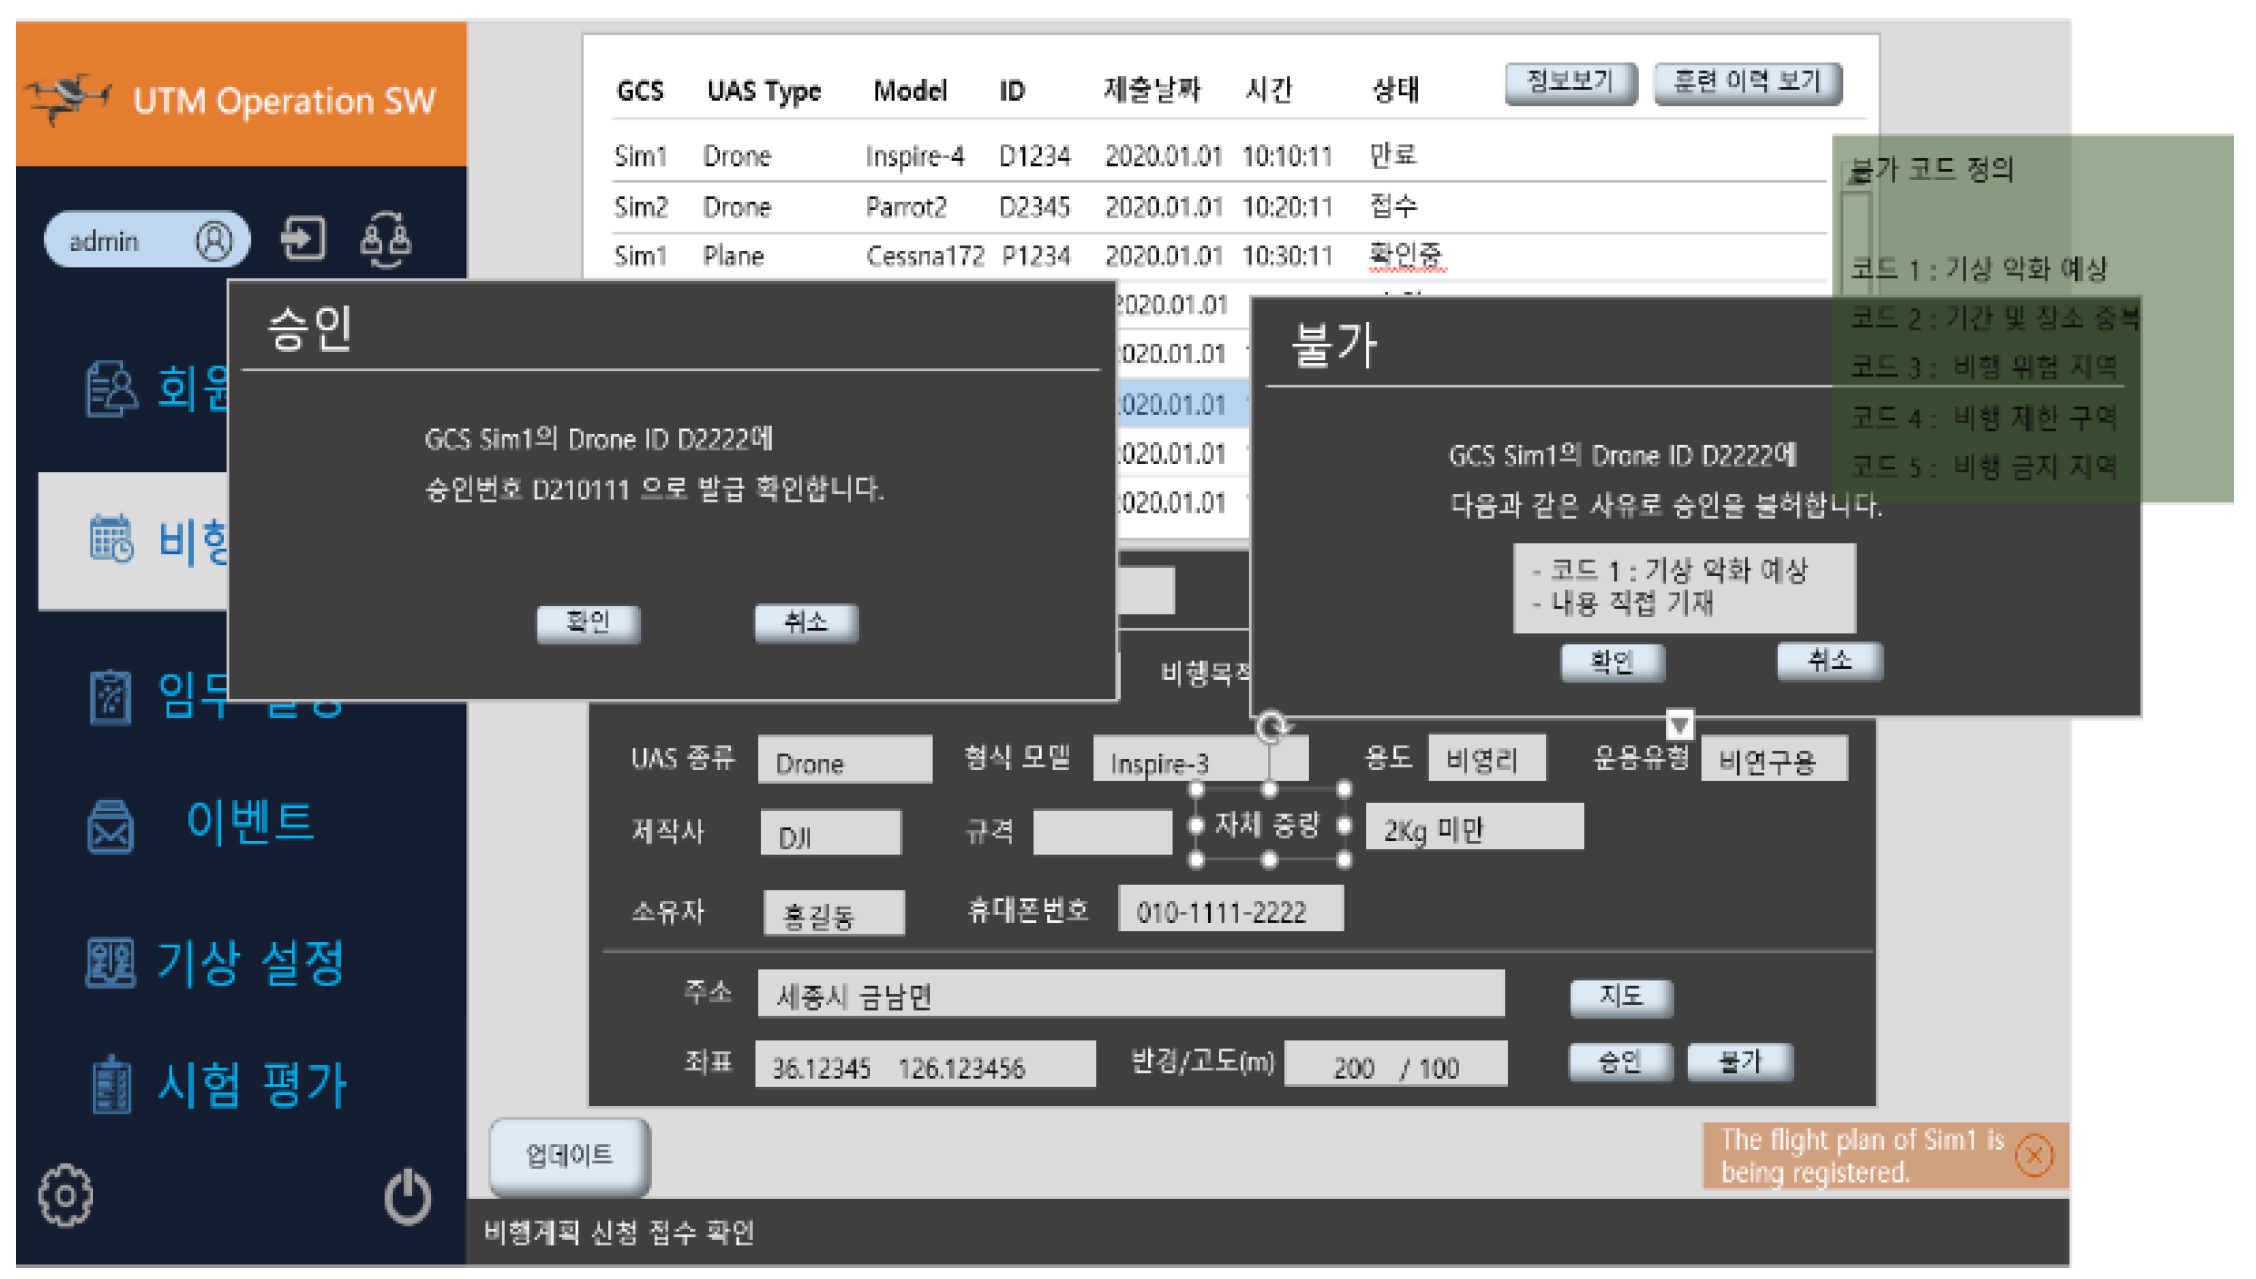
Task: Click 코드 5 : 비행 금지 지역 entry
Action: pyautogui.click(x=1983, y=466)
